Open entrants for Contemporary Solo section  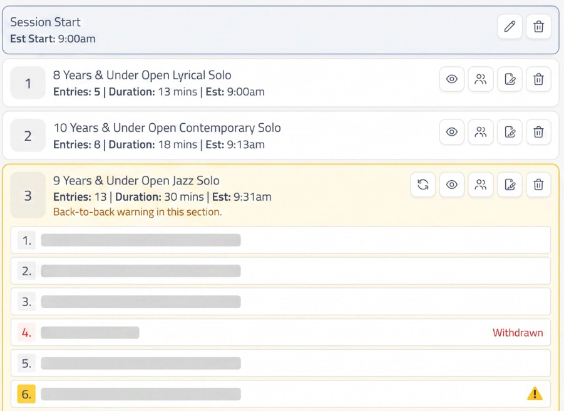tap(481, 132)
